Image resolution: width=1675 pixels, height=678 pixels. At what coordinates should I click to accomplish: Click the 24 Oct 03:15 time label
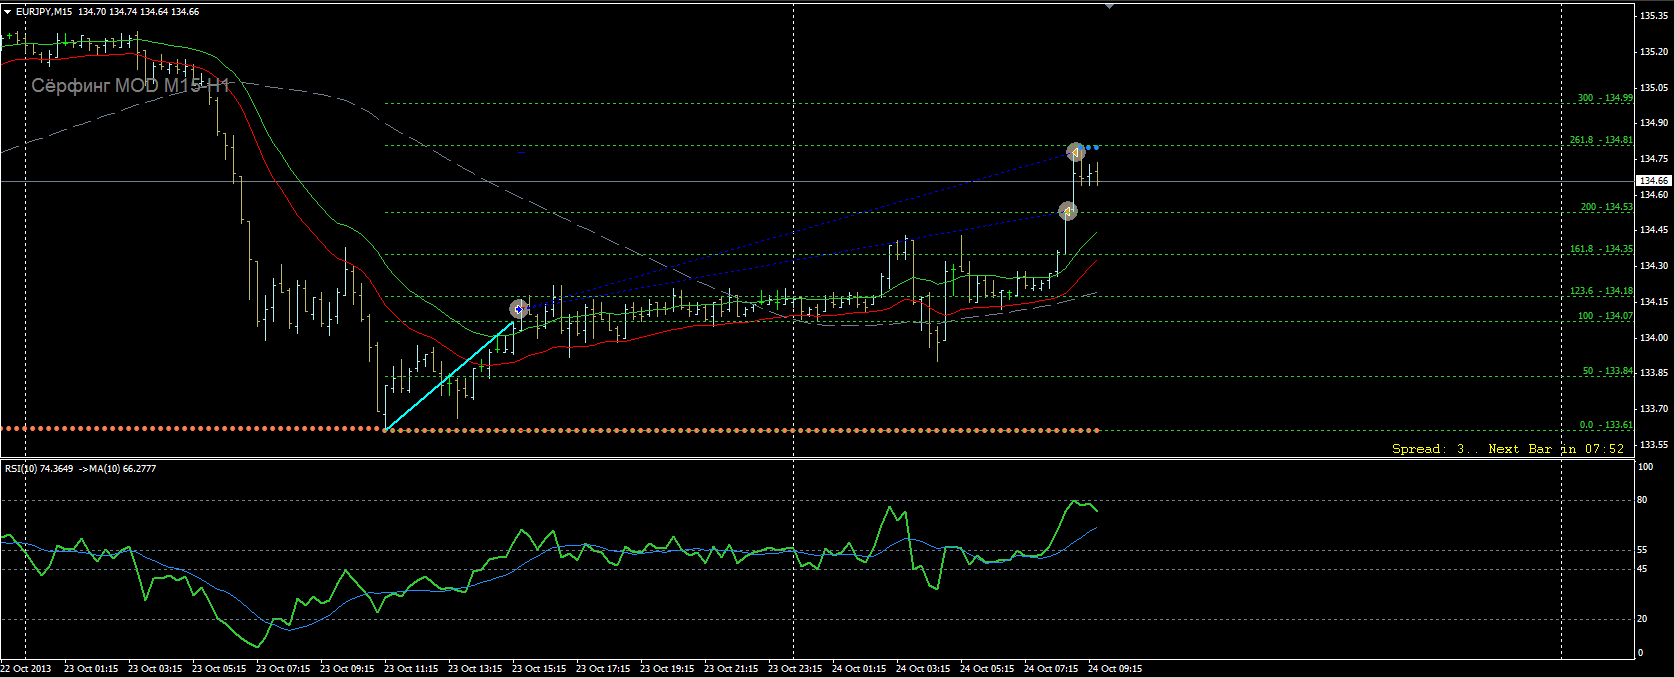click(x=923, y=668)
